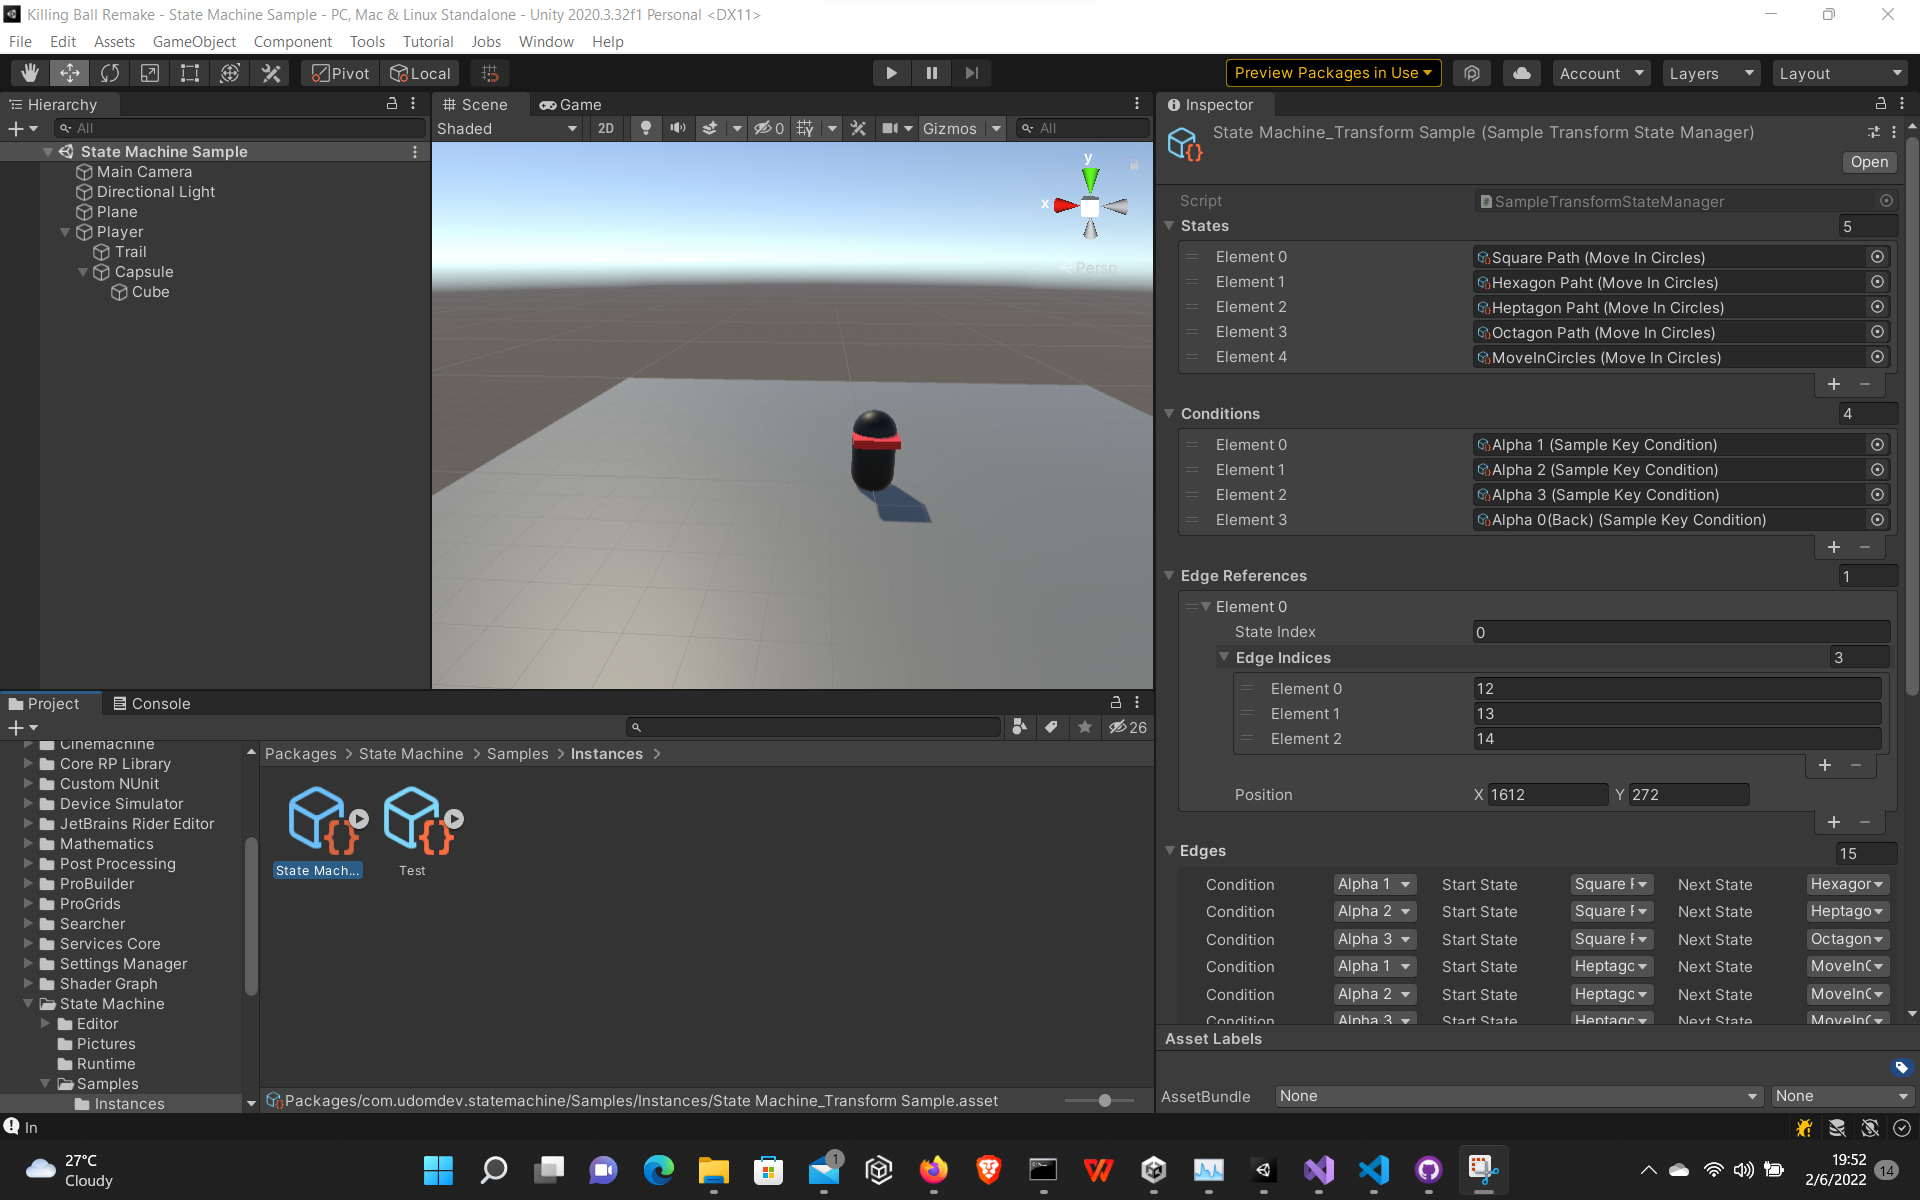1920x1200 pixels.
Task: Click the Play button to start simulation
Action: [x=890, y=72]
